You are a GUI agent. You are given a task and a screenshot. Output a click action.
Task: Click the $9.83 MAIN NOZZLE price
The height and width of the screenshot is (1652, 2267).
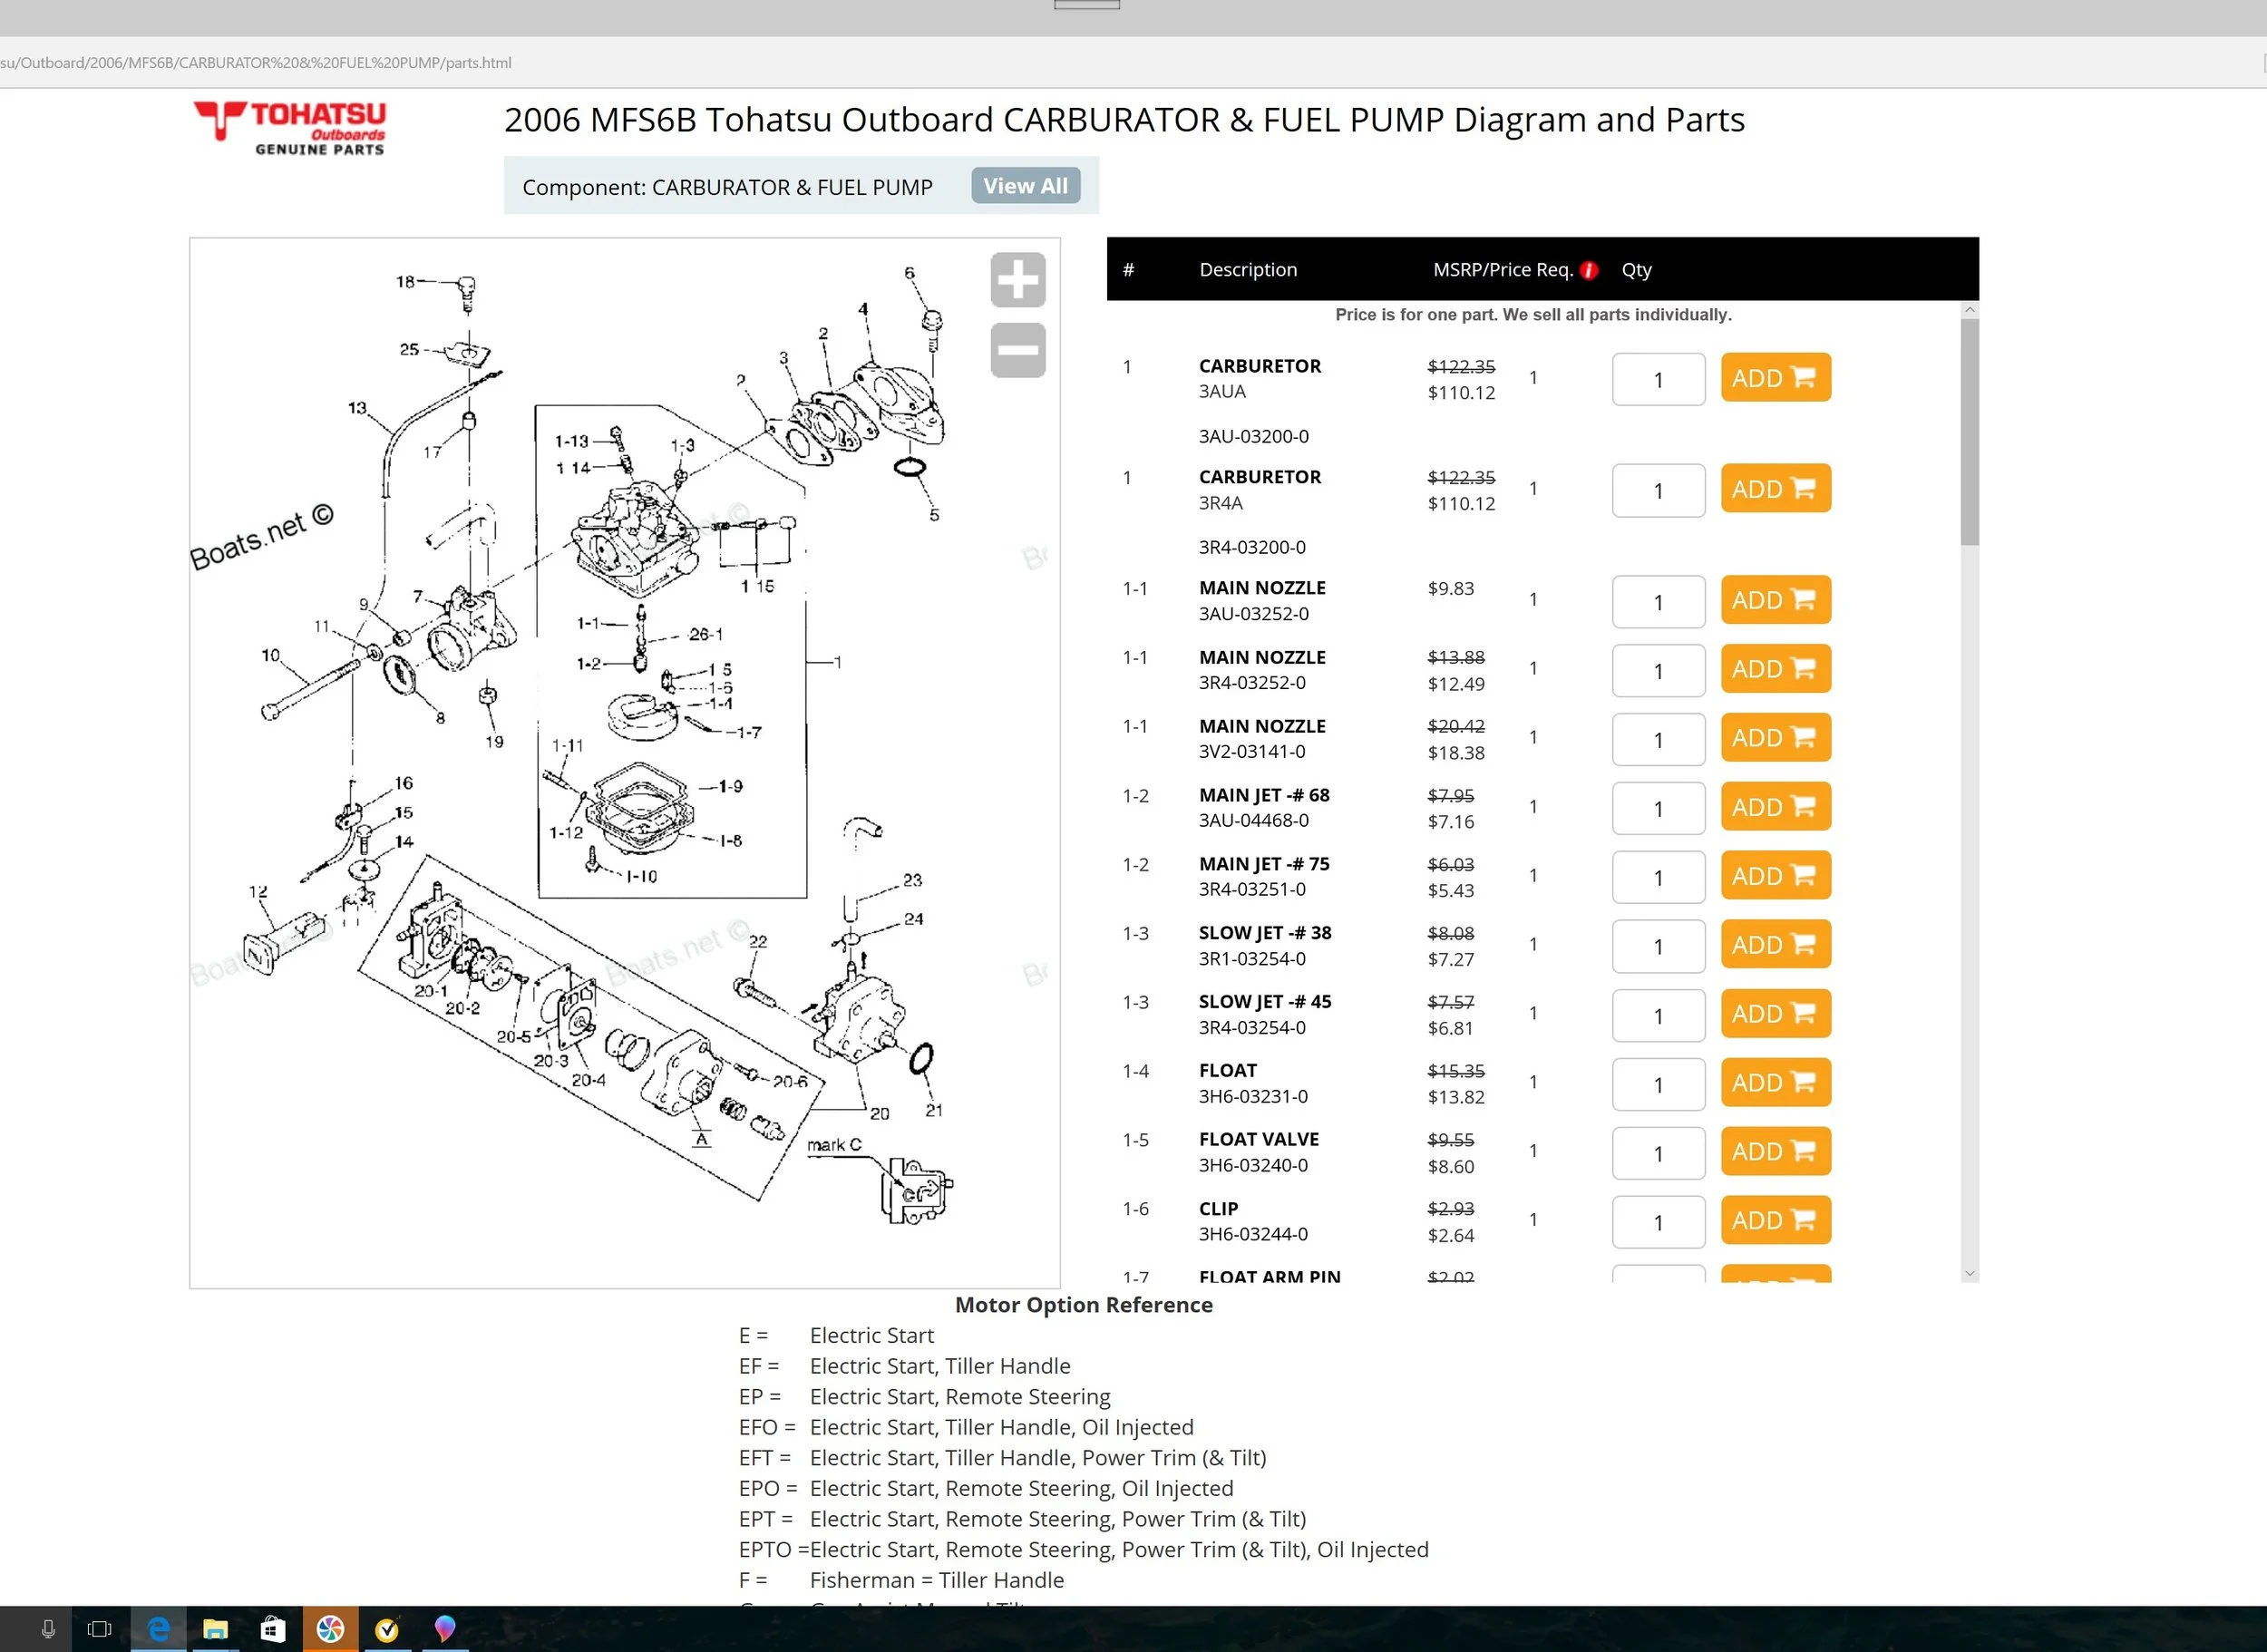click(1451, 588)
